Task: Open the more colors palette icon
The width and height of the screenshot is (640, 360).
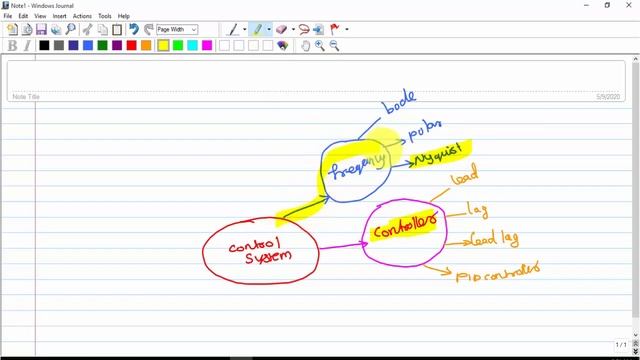Action: click(x=282, y=45)
